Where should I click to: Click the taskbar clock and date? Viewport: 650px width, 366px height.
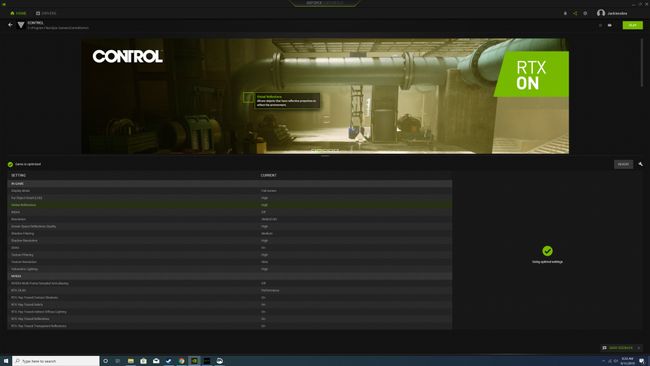[628, 361]
